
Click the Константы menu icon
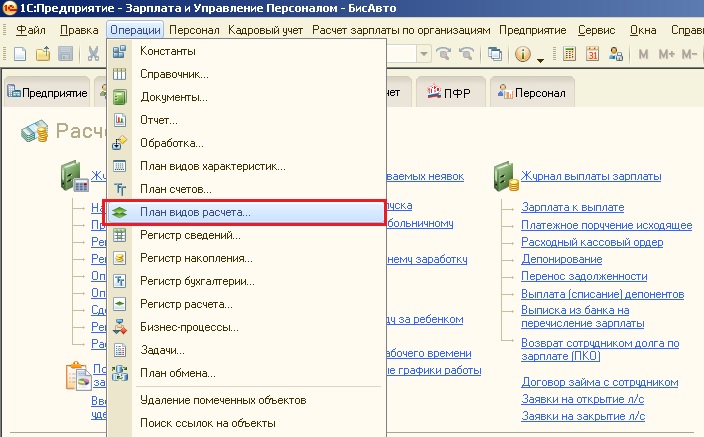coord(119,51)
